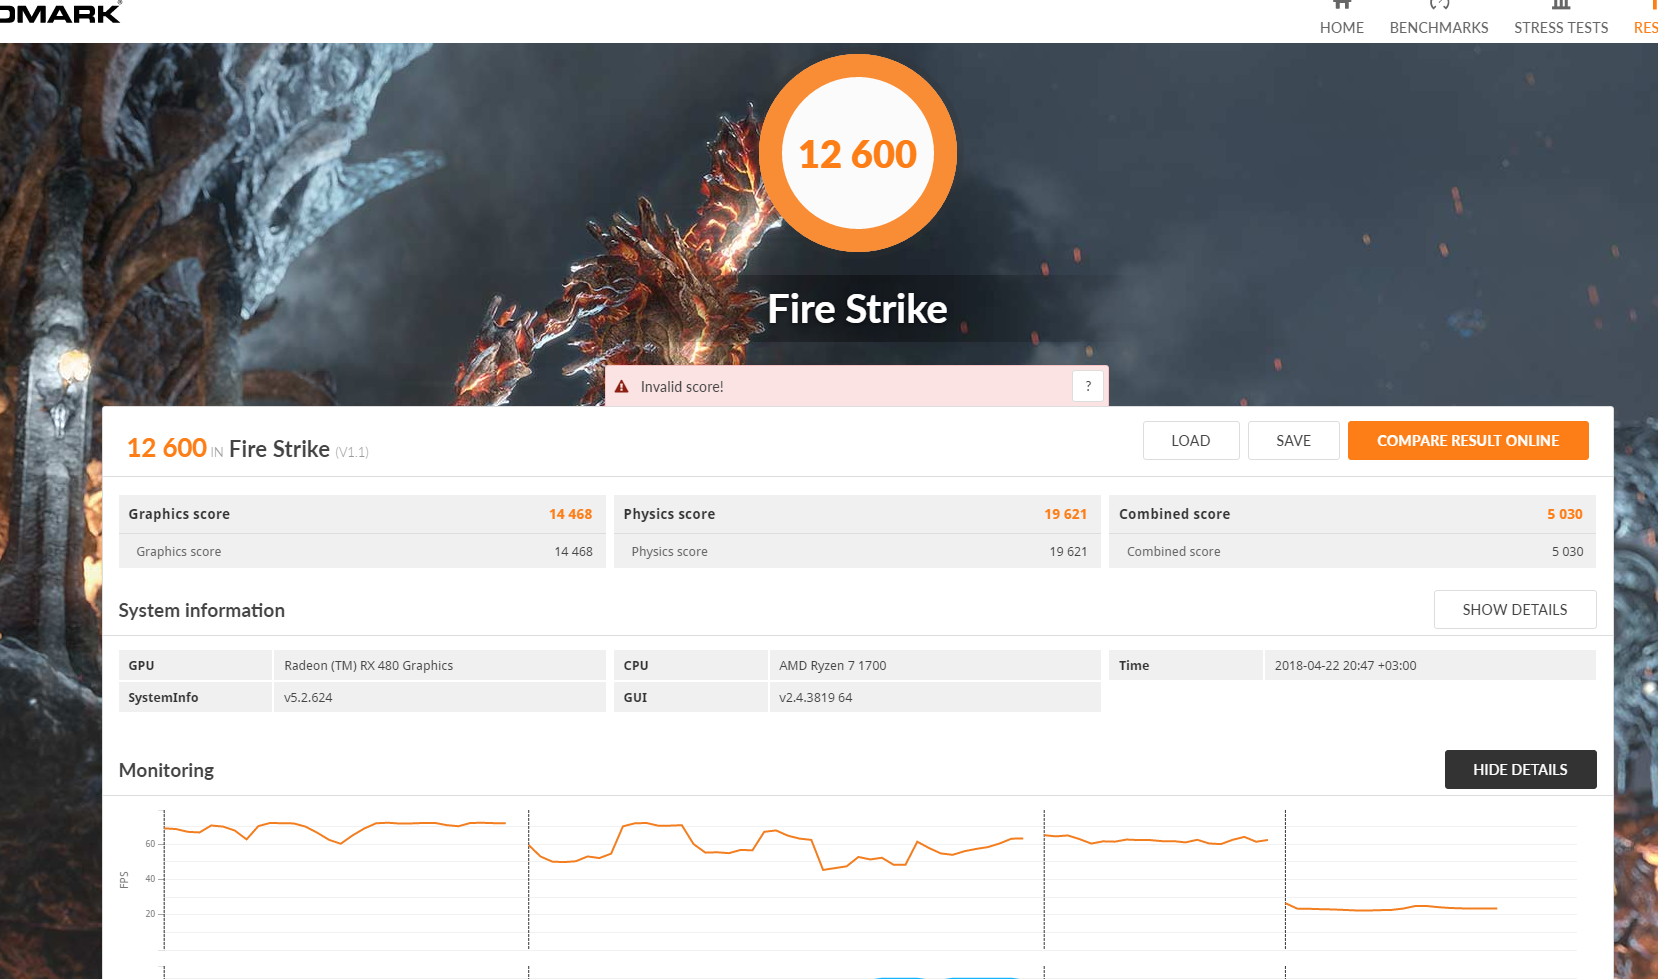Select the Graphics score header row
1658x979 pixels.
[362, 514]
